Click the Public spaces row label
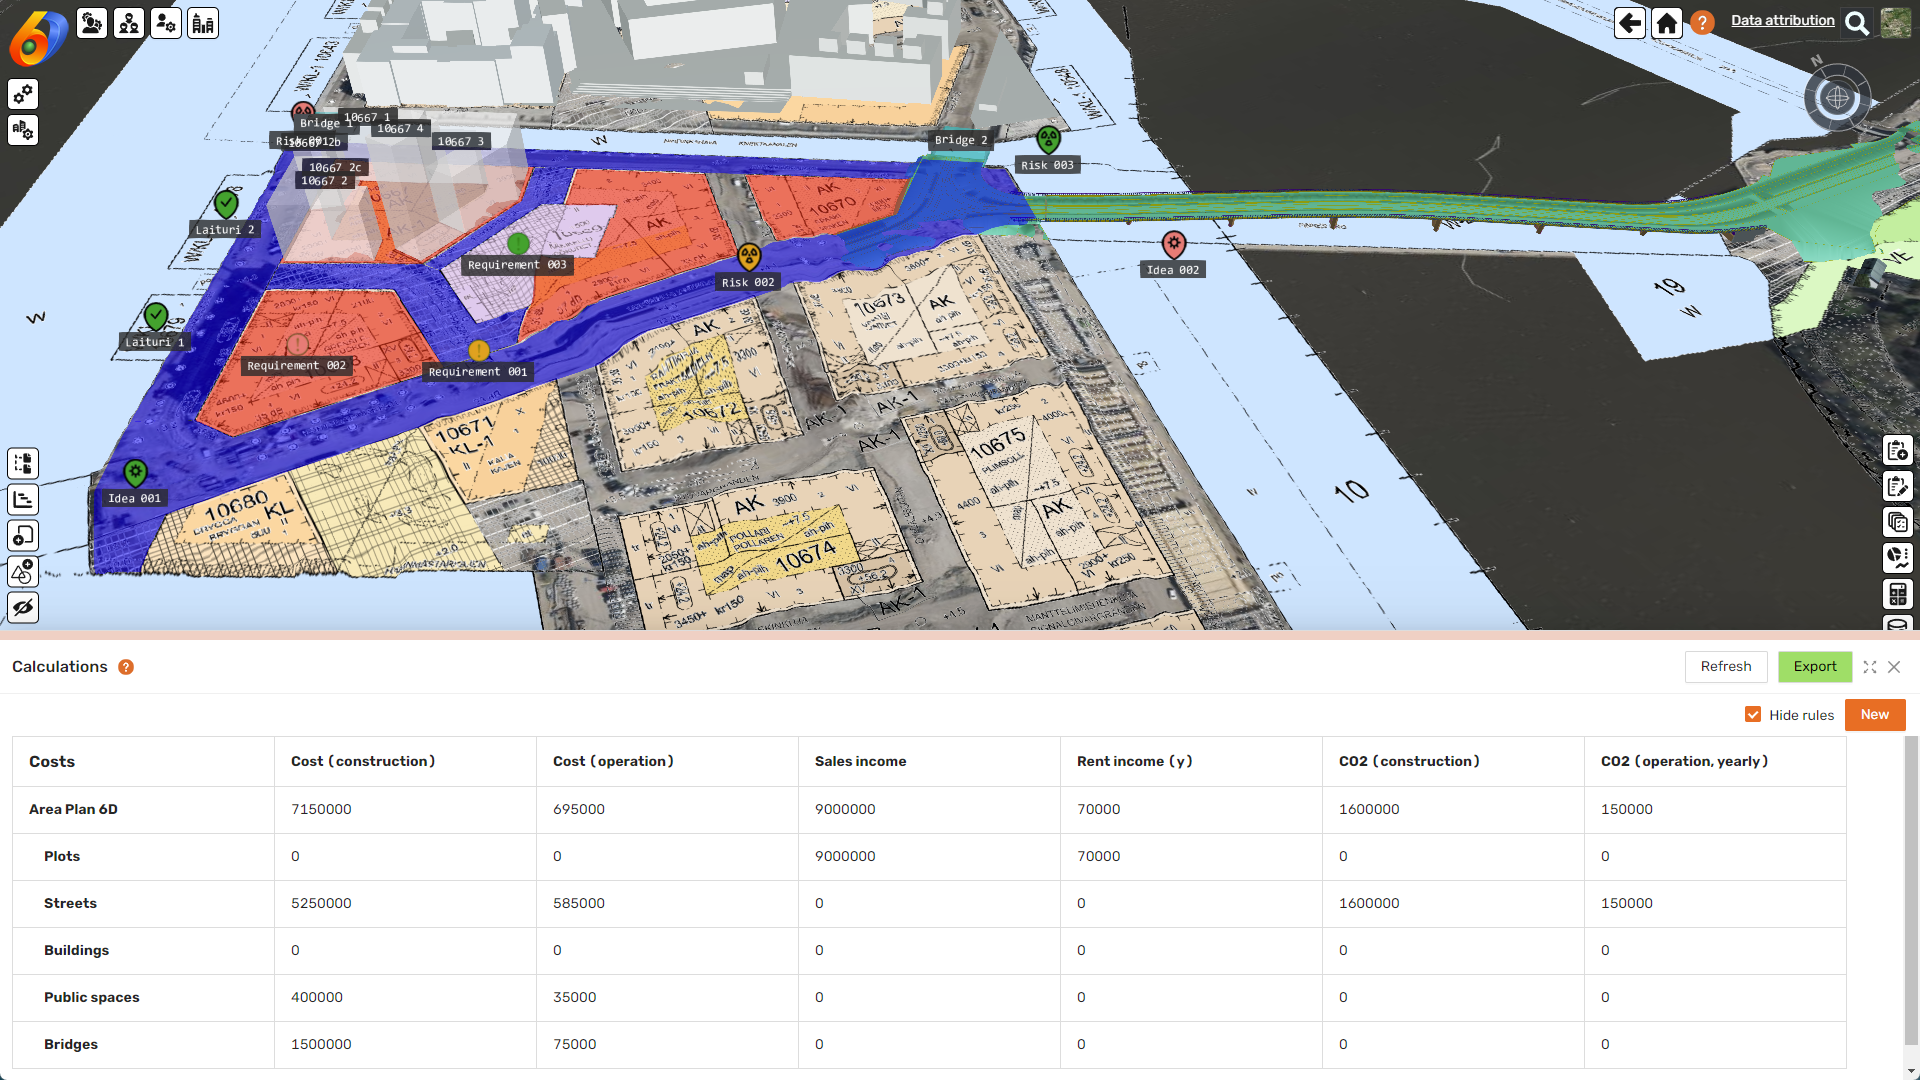Screen dimensions: 1920x1080 tap(92, 997)
